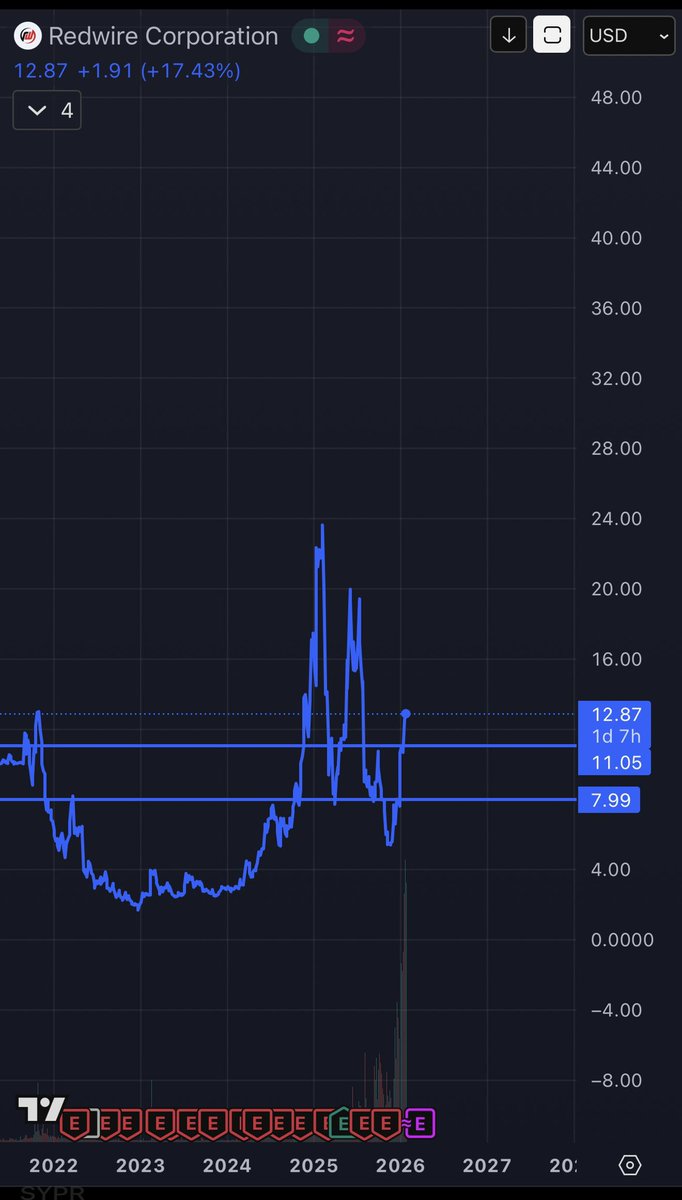Click the −8.00 price scale label
The image size is (682, 1200).
[617, 1080]
